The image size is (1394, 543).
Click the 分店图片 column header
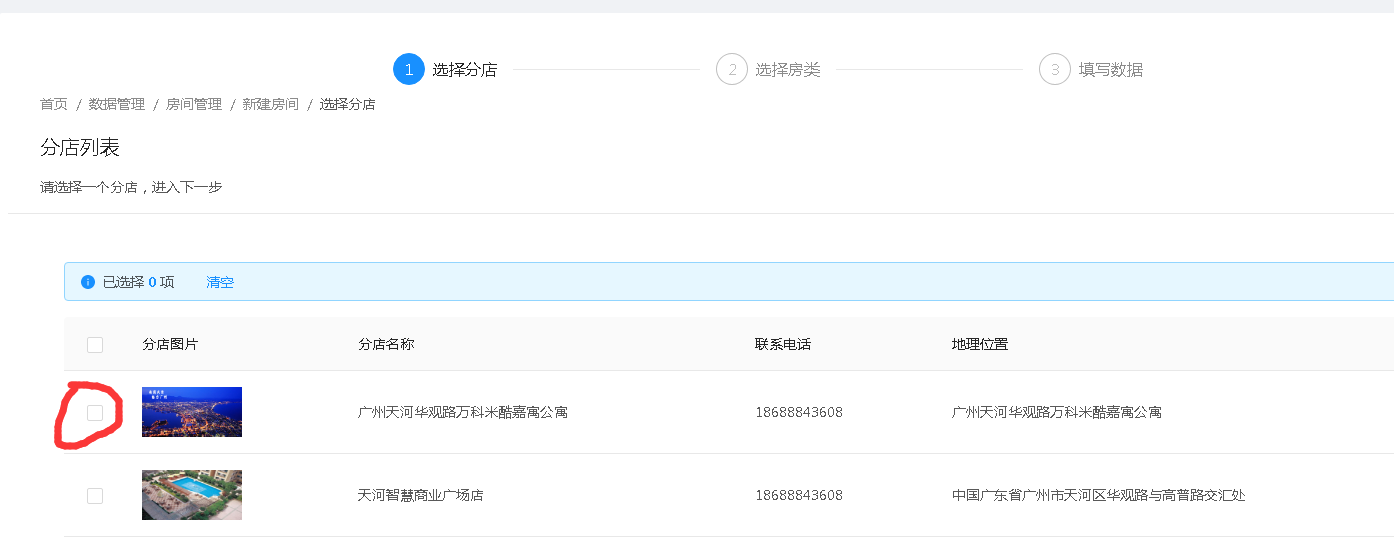170,344
